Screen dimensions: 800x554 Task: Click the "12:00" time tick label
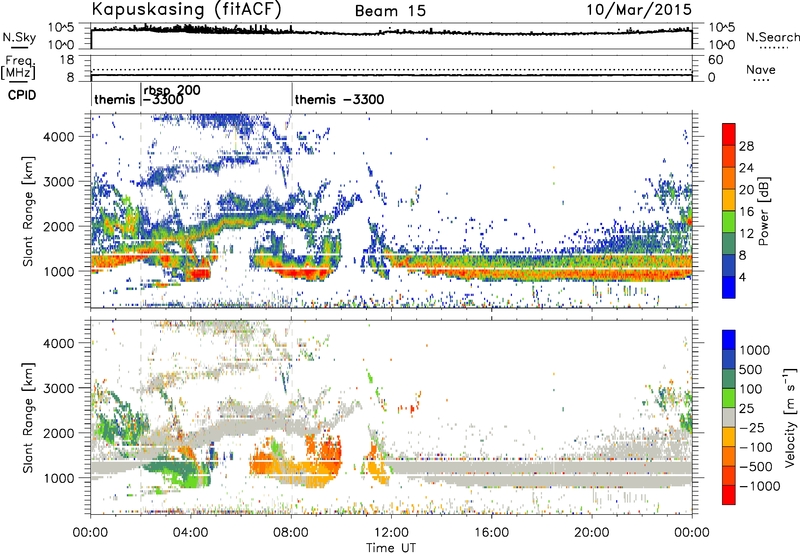pyautogui.click(x=391, y=533)
